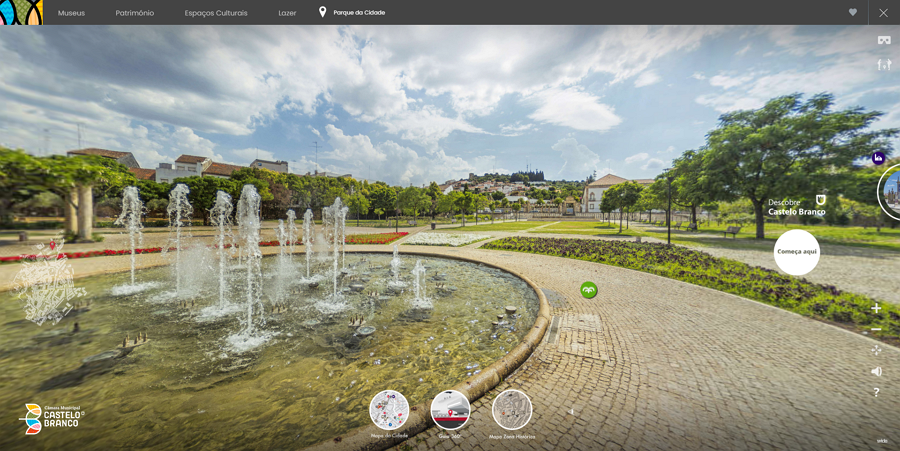Toggle the gyroscope view icon

[x=884, y=65]
